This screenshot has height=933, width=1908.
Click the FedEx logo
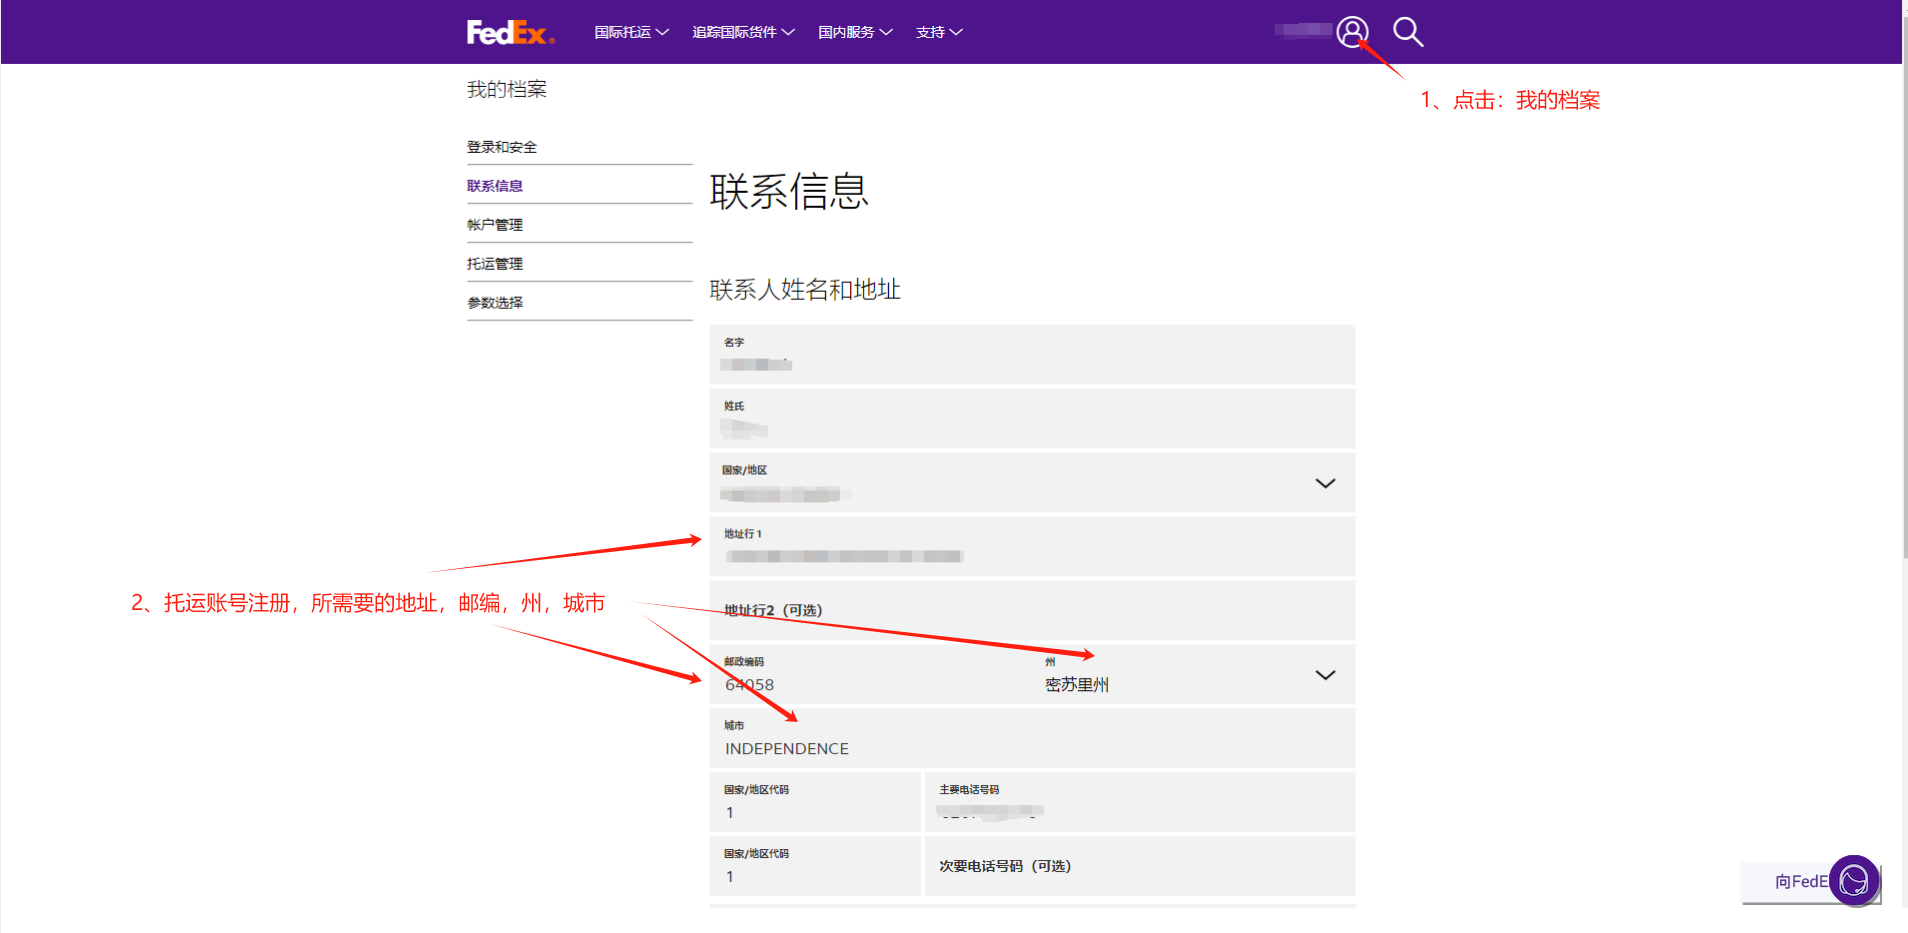click(510, 33)
